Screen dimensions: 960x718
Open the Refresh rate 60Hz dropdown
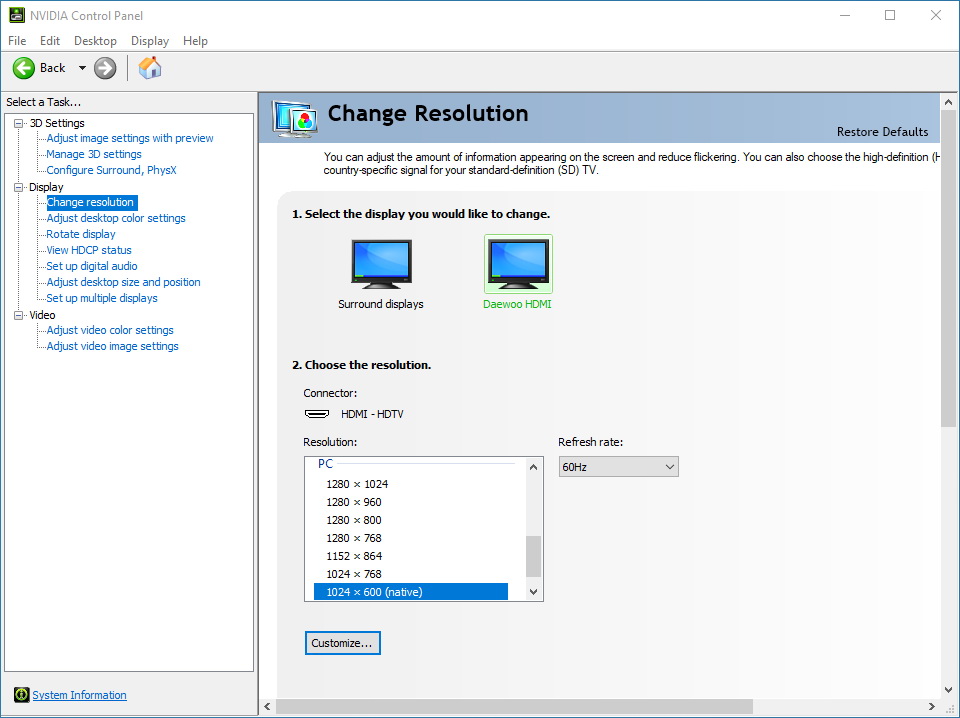coord(618,466)
